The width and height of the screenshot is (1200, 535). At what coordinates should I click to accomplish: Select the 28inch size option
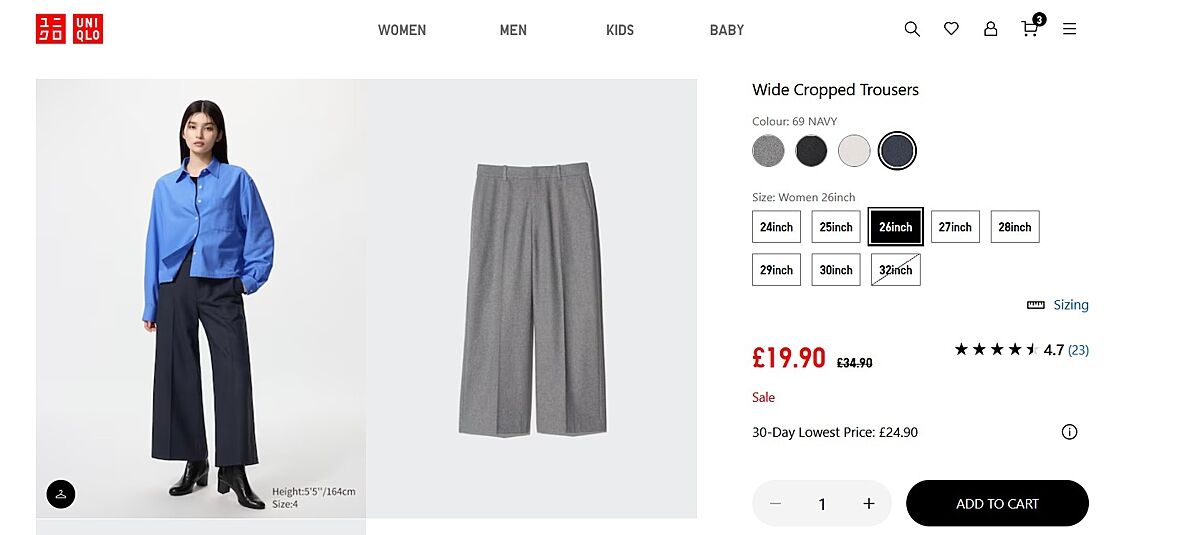tap(1014, 227)
